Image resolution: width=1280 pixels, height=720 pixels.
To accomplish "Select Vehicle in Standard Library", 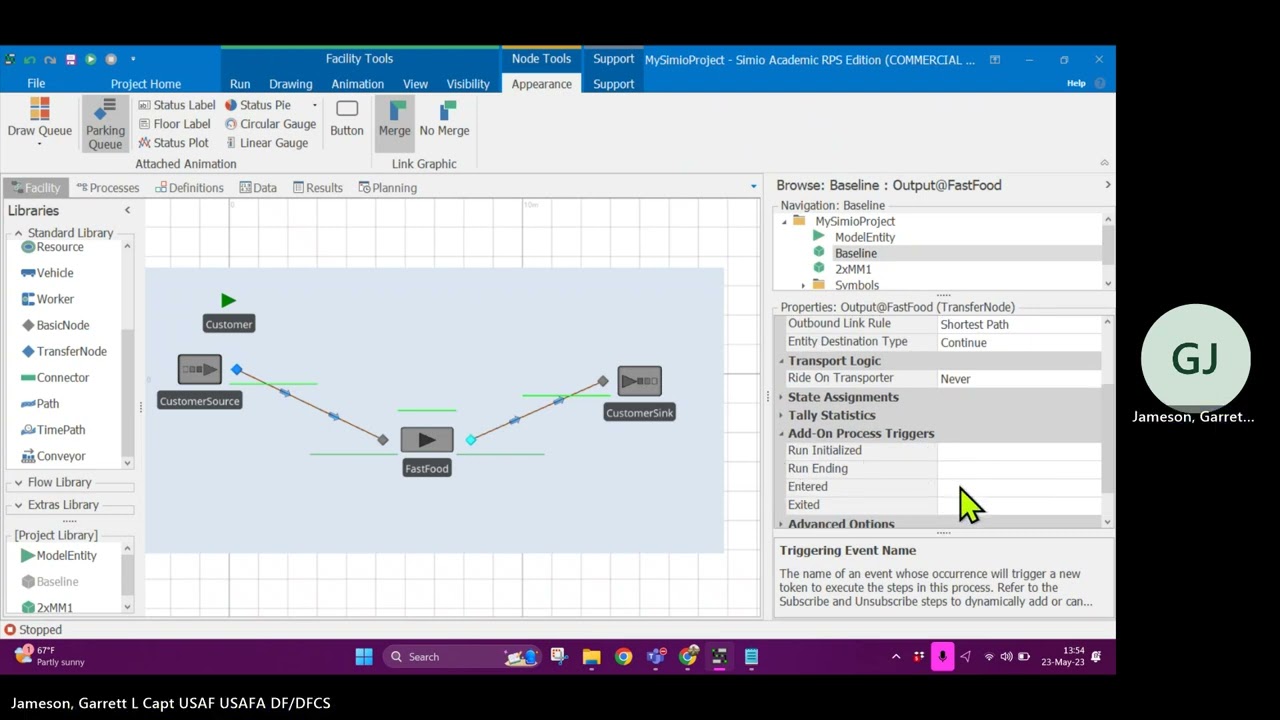I will pos(47,273).
